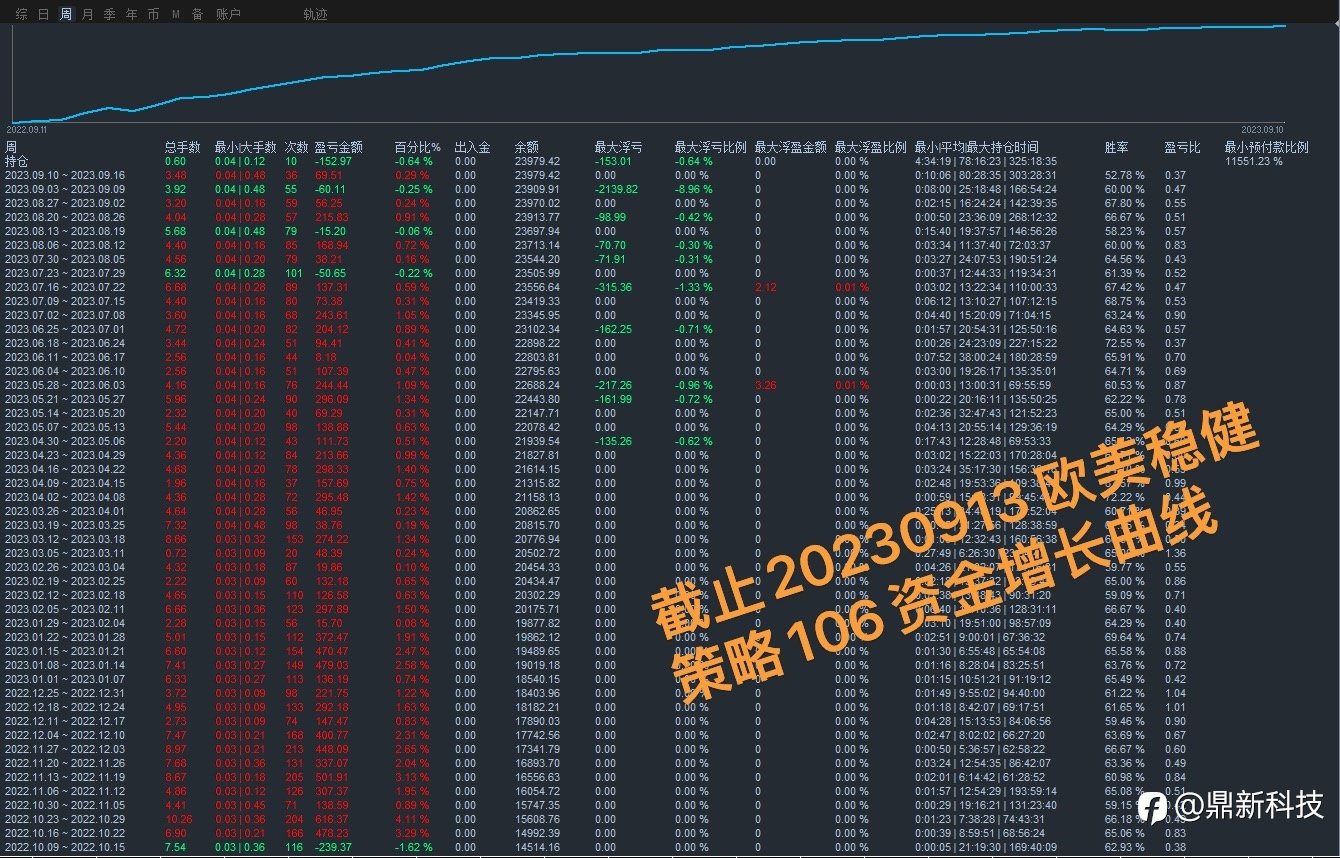Screen dimensions: 1340x858
Task: Open the 日 daily statistics tab
Action: (x=44, y=14)
